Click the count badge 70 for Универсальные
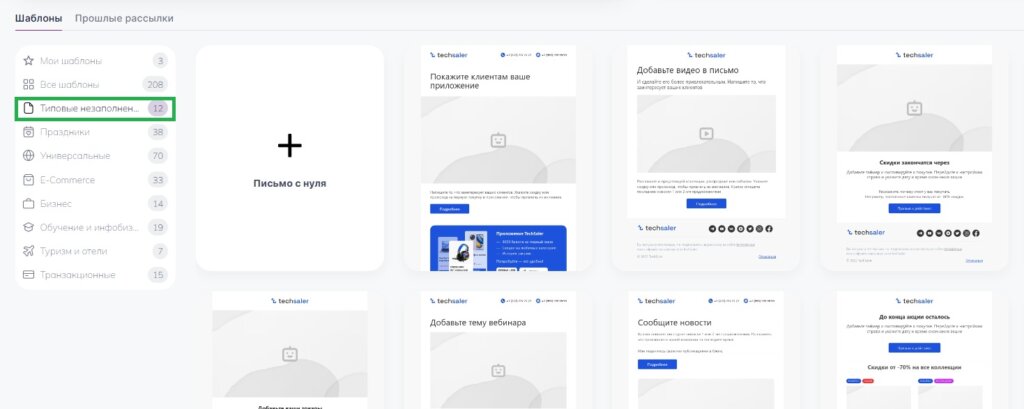Viewport: 1024px width, 409px height. pos(157,155)
